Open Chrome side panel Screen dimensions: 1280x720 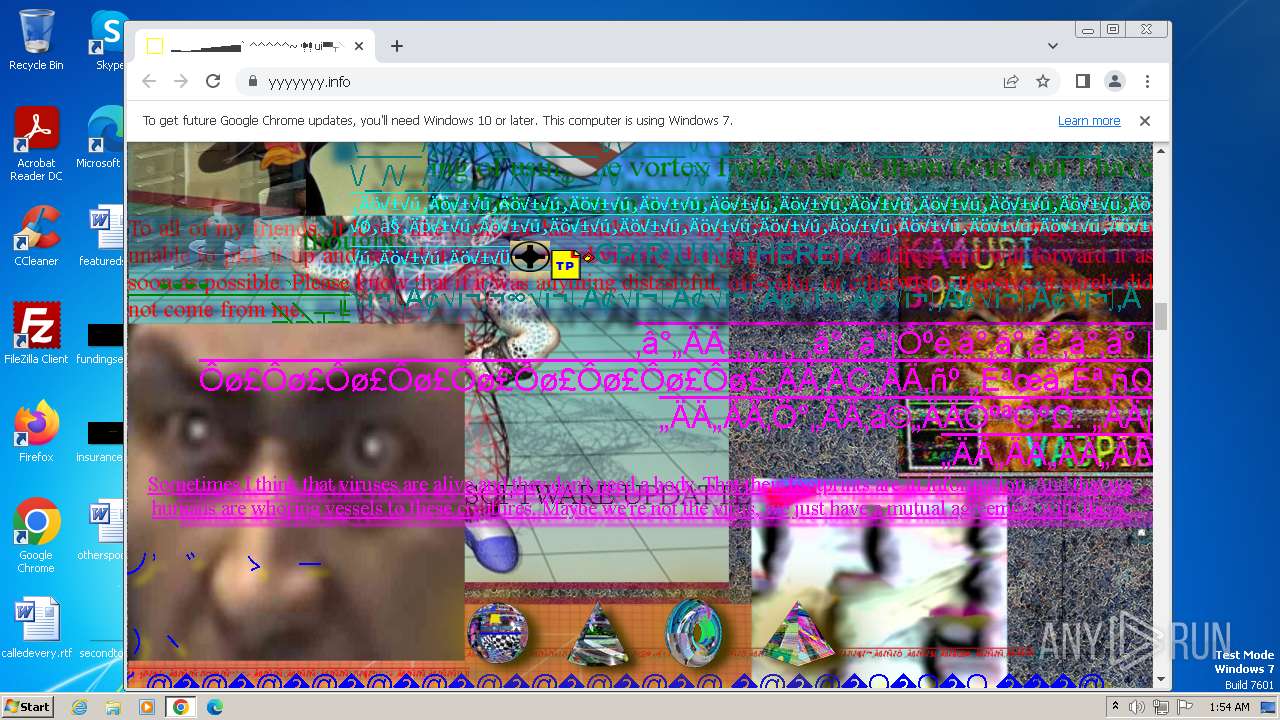[1083, 81]
